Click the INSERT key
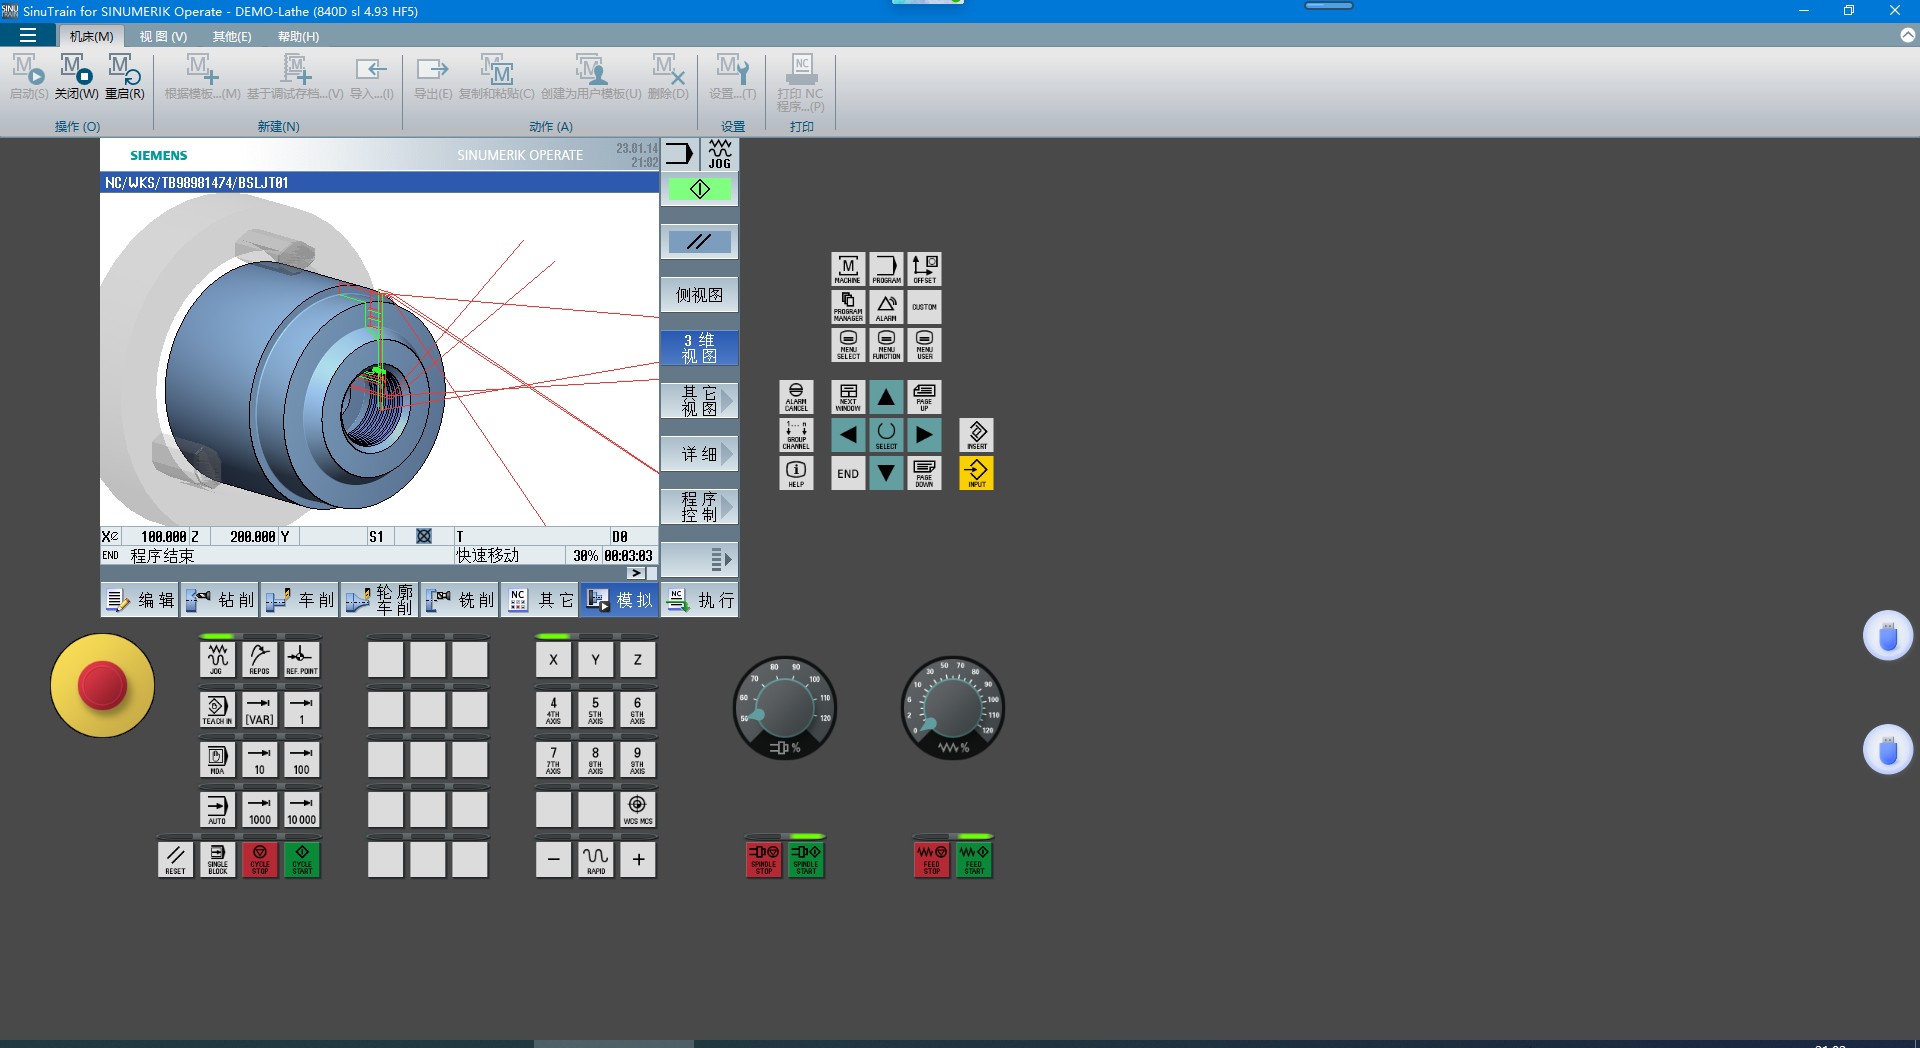 977,435
